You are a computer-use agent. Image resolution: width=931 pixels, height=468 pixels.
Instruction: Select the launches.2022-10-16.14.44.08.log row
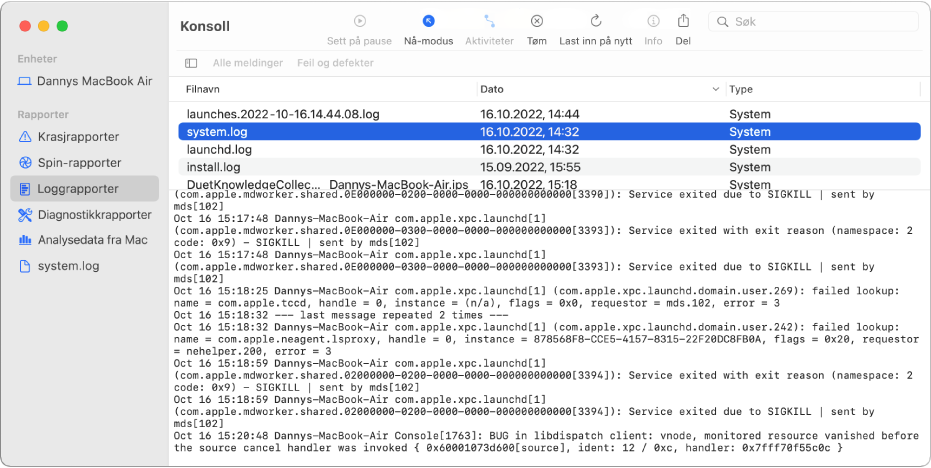[x=549, y=114]
